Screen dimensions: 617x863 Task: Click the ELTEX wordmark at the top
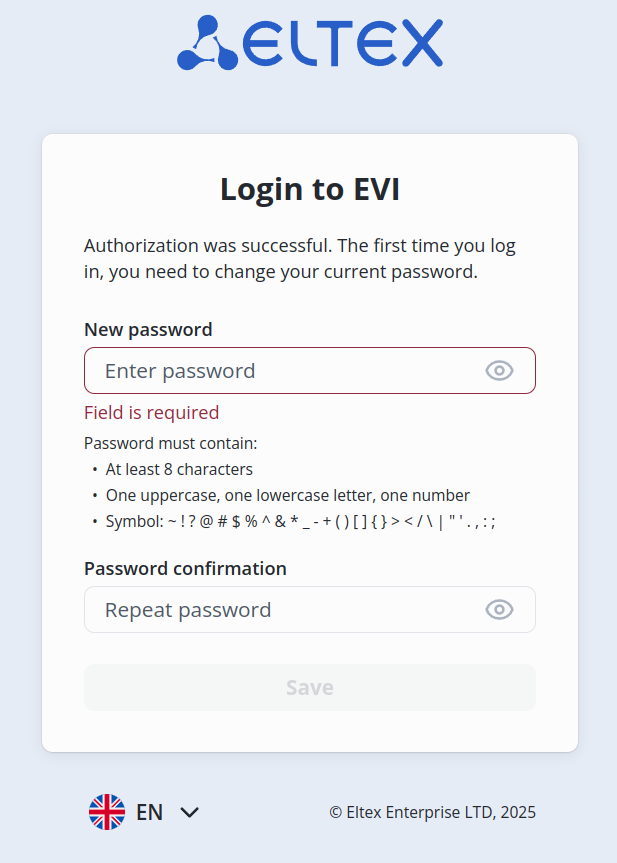[342, 44]
